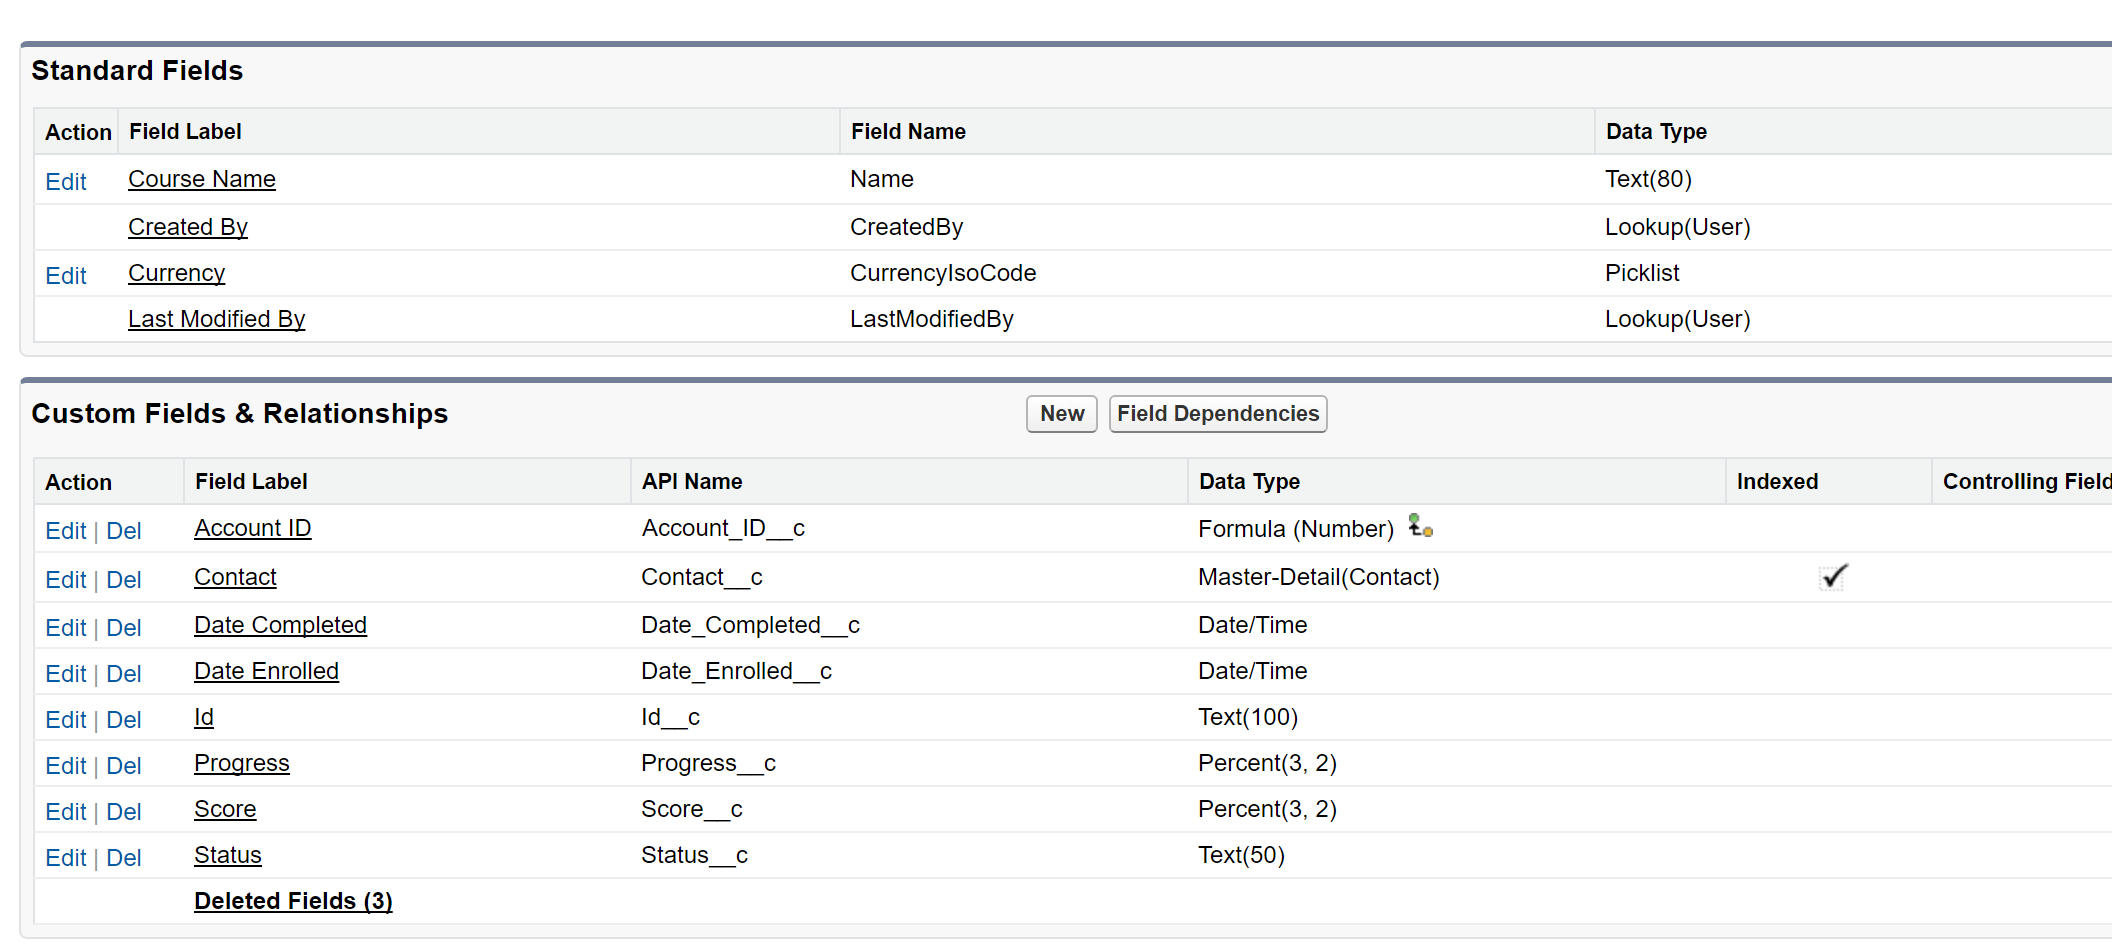Click the Formula (Number) data type text
Viewport: 2112px width, 947px height.
click(1296, 529)
